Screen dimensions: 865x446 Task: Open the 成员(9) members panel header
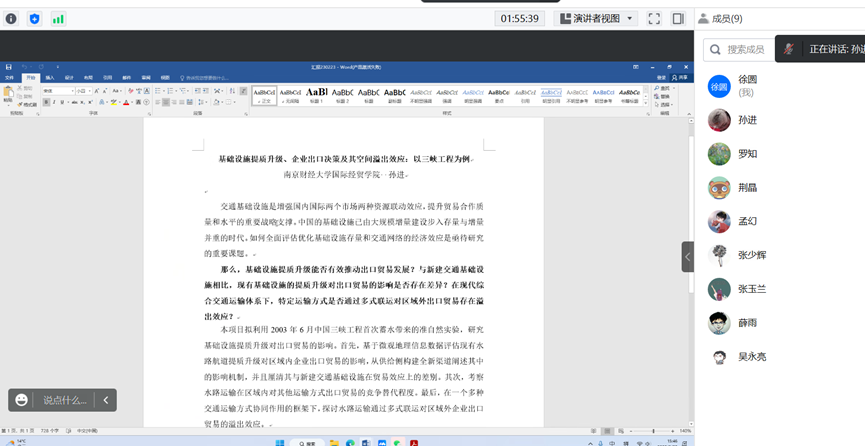[720, 18]
